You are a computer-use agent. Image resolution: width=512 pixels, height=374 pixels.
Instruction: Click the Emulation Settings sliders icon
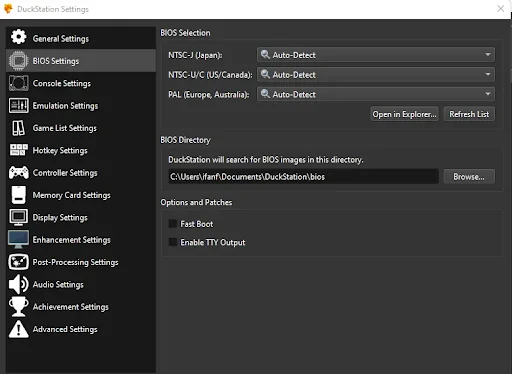click(x=18, y=106)
